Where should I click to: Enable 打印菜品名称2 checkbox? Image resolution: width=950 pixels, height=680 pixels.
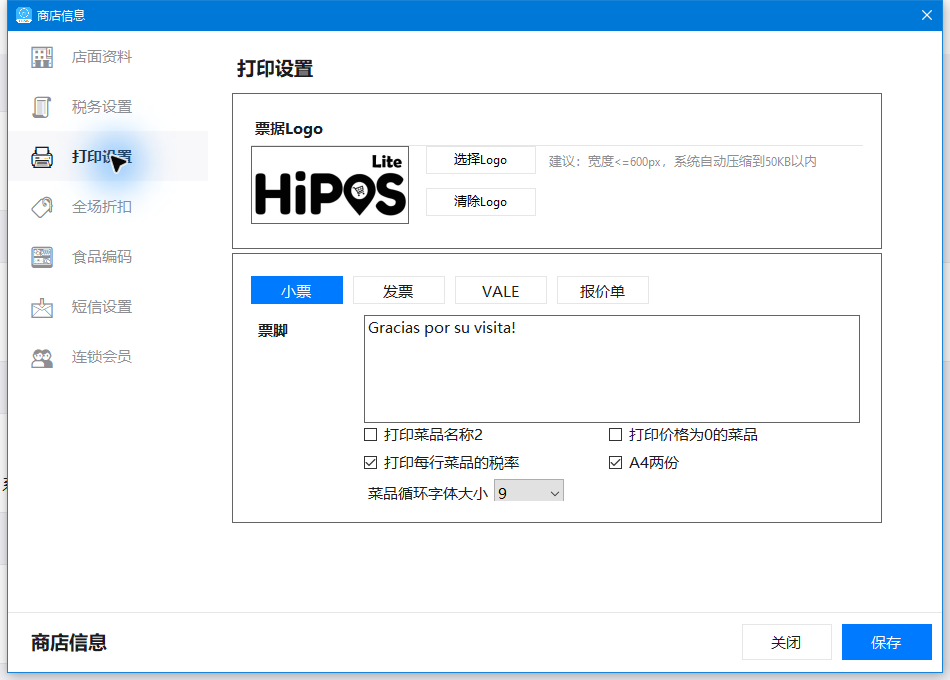[x=370, y=435]
